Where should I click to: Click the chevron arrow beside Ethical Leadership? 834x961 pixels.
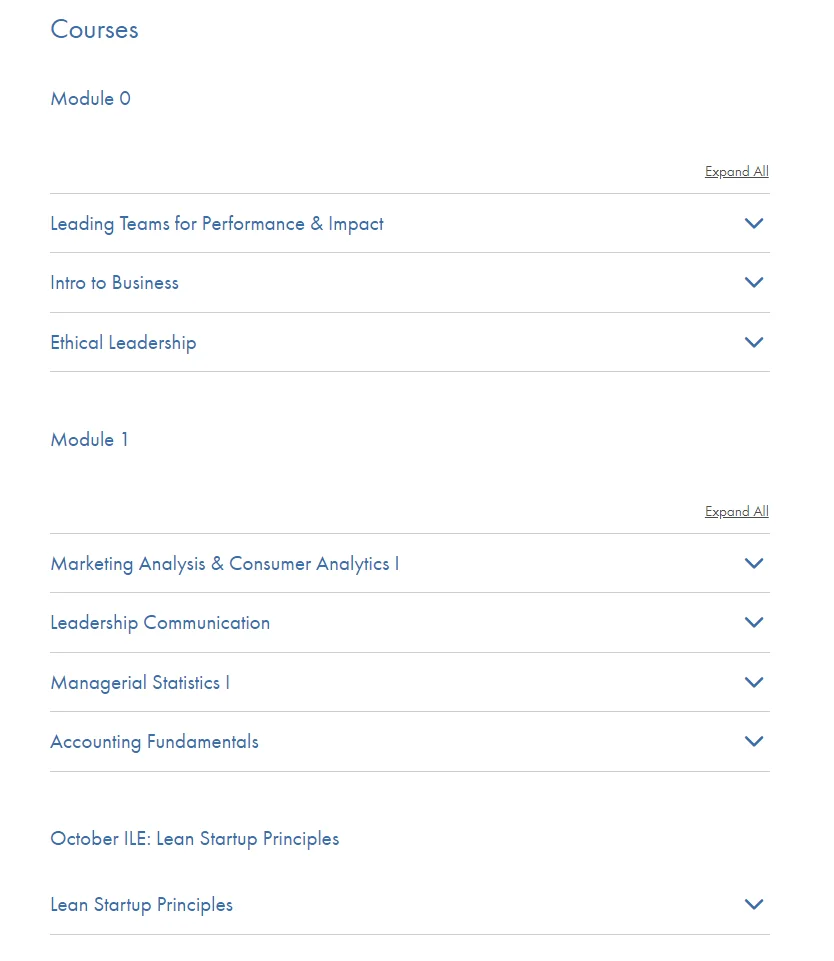(x=754, y=342)
